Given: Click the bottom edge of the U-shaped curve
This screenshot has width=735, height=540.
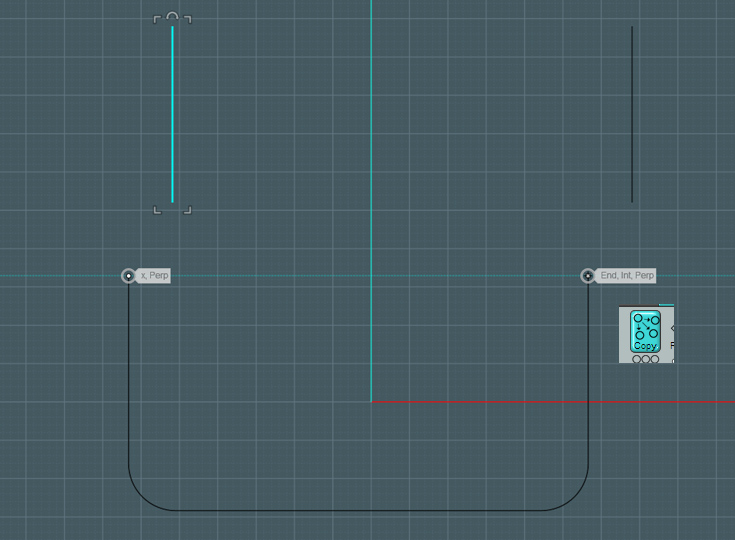Looking at the screenshot, I should tap(359, 510).
